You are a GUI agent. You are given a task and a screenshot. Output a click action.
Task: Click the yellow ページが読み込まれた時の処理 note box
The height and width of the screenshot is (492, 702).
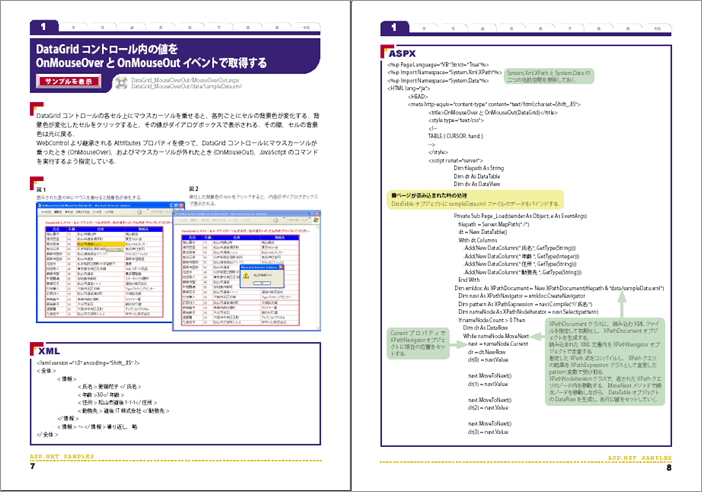click(x=475, y=200)
